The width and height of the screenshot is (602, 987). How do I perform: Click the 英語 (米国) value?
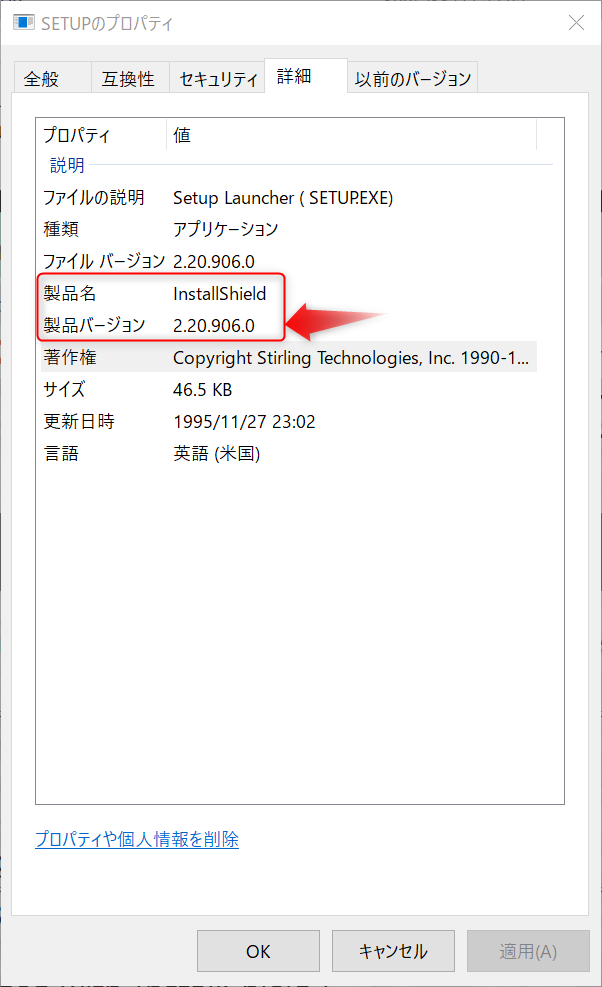(217, 453)
